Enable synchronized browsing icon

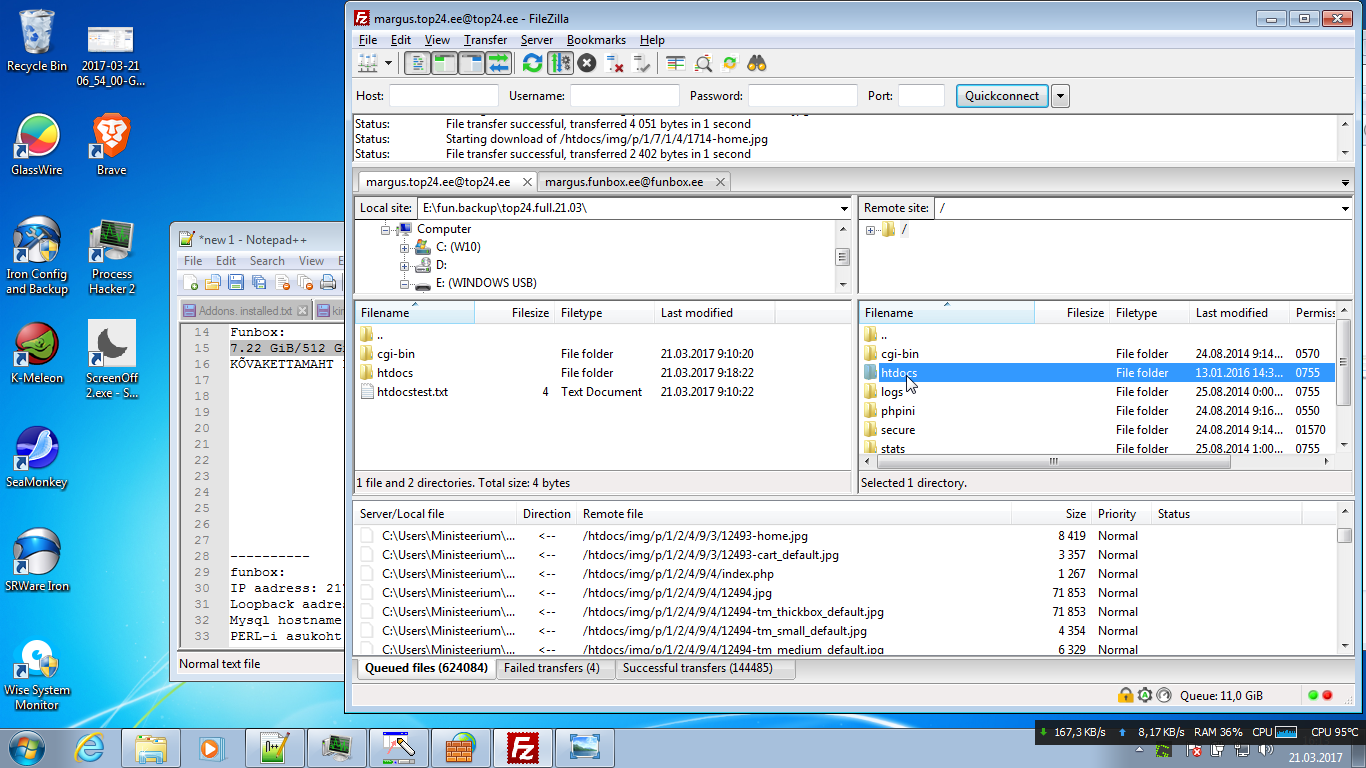click(730, 64)
